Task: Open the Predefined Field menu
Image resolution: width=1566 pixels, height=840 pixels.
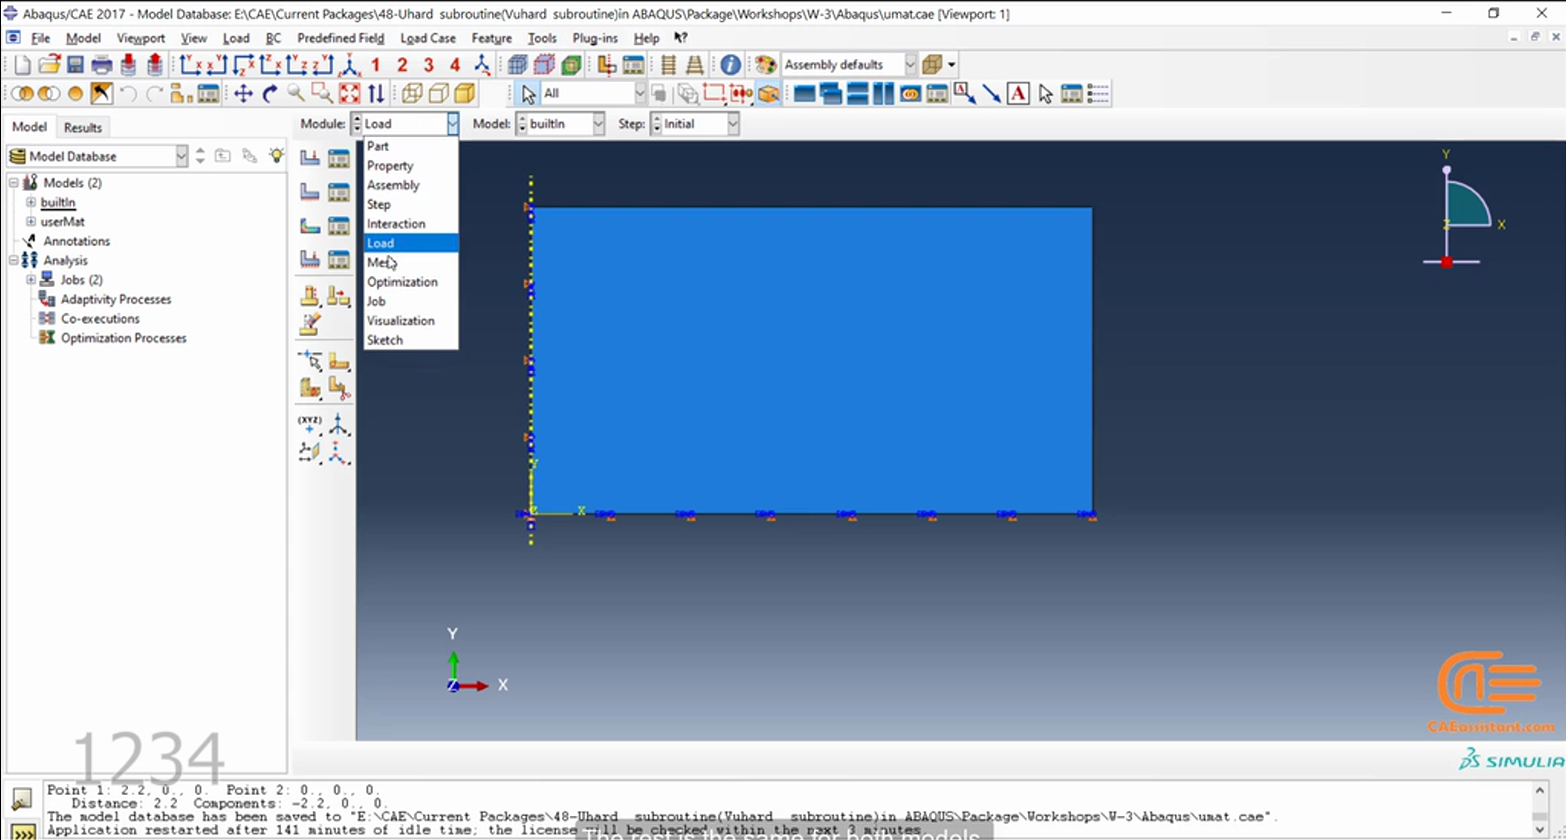Action: (x=340, y=38)
